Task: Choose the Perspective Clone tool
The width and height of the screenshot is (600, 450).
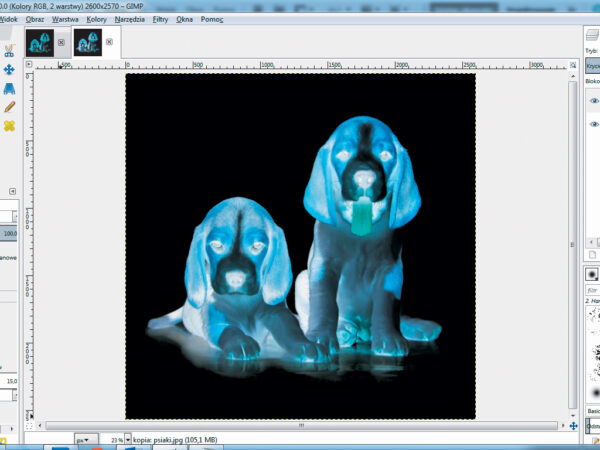Action: [x=9, y=88]
